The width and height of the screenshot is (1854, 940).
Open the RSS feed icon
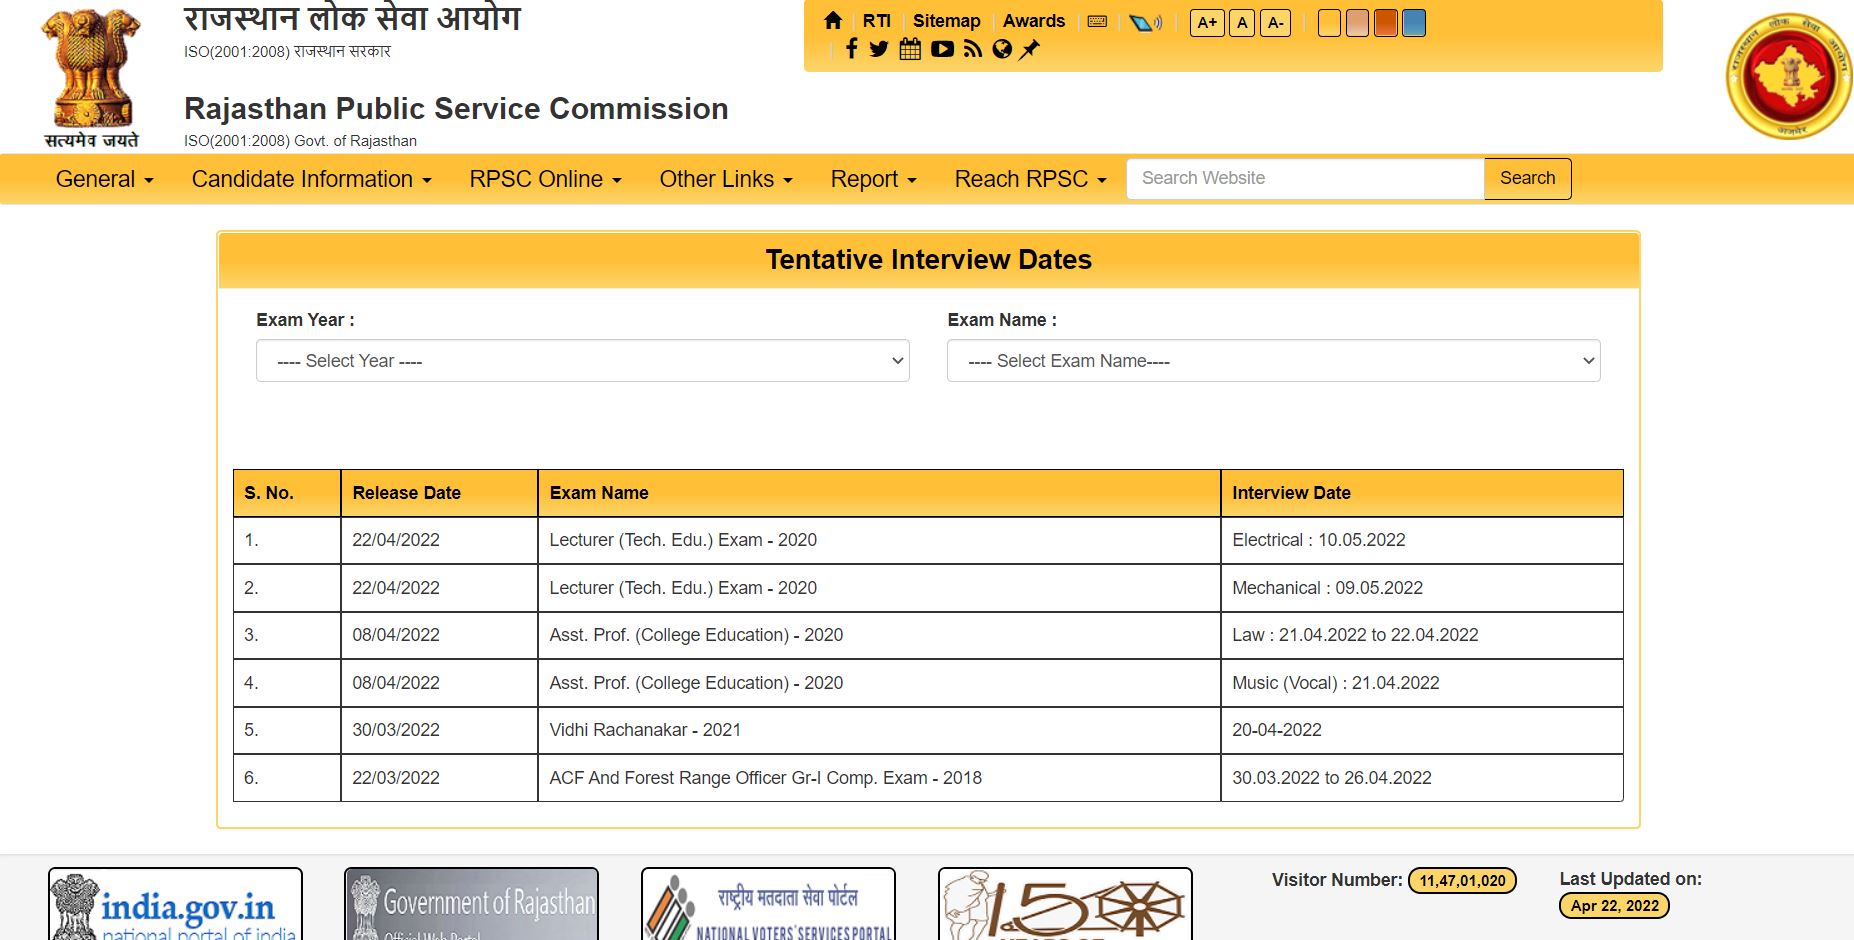(x=973, y=49)
